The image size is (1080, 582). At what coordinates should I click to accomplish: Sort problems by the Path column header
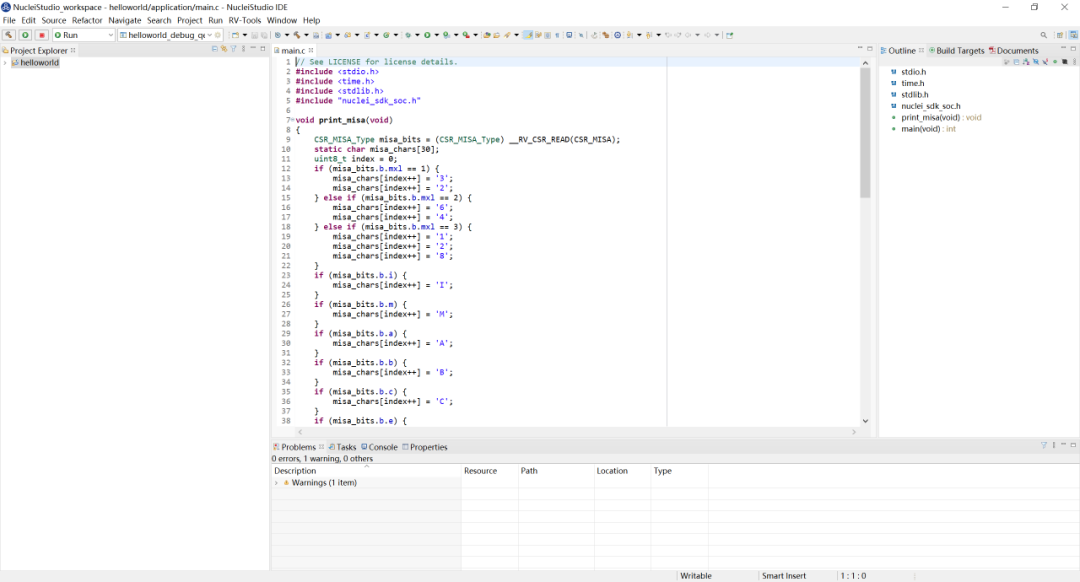click(557, 471)
